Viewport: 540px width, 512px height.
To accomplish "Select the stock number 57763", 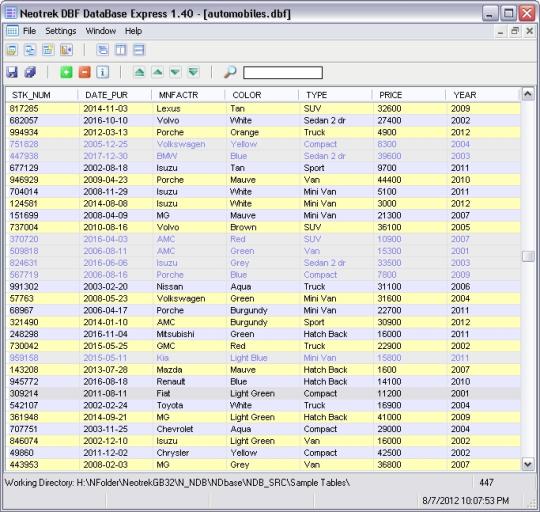I will tap(21, 299).
